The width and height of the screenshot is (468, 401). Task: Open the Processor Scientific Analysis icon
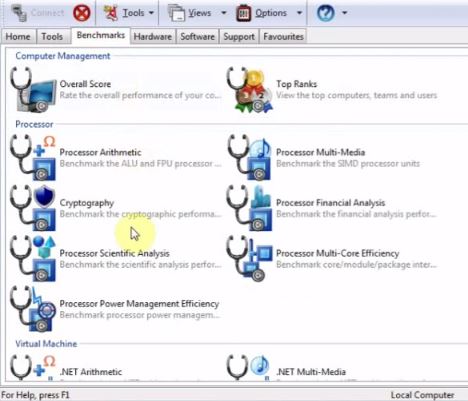[33, 259]
